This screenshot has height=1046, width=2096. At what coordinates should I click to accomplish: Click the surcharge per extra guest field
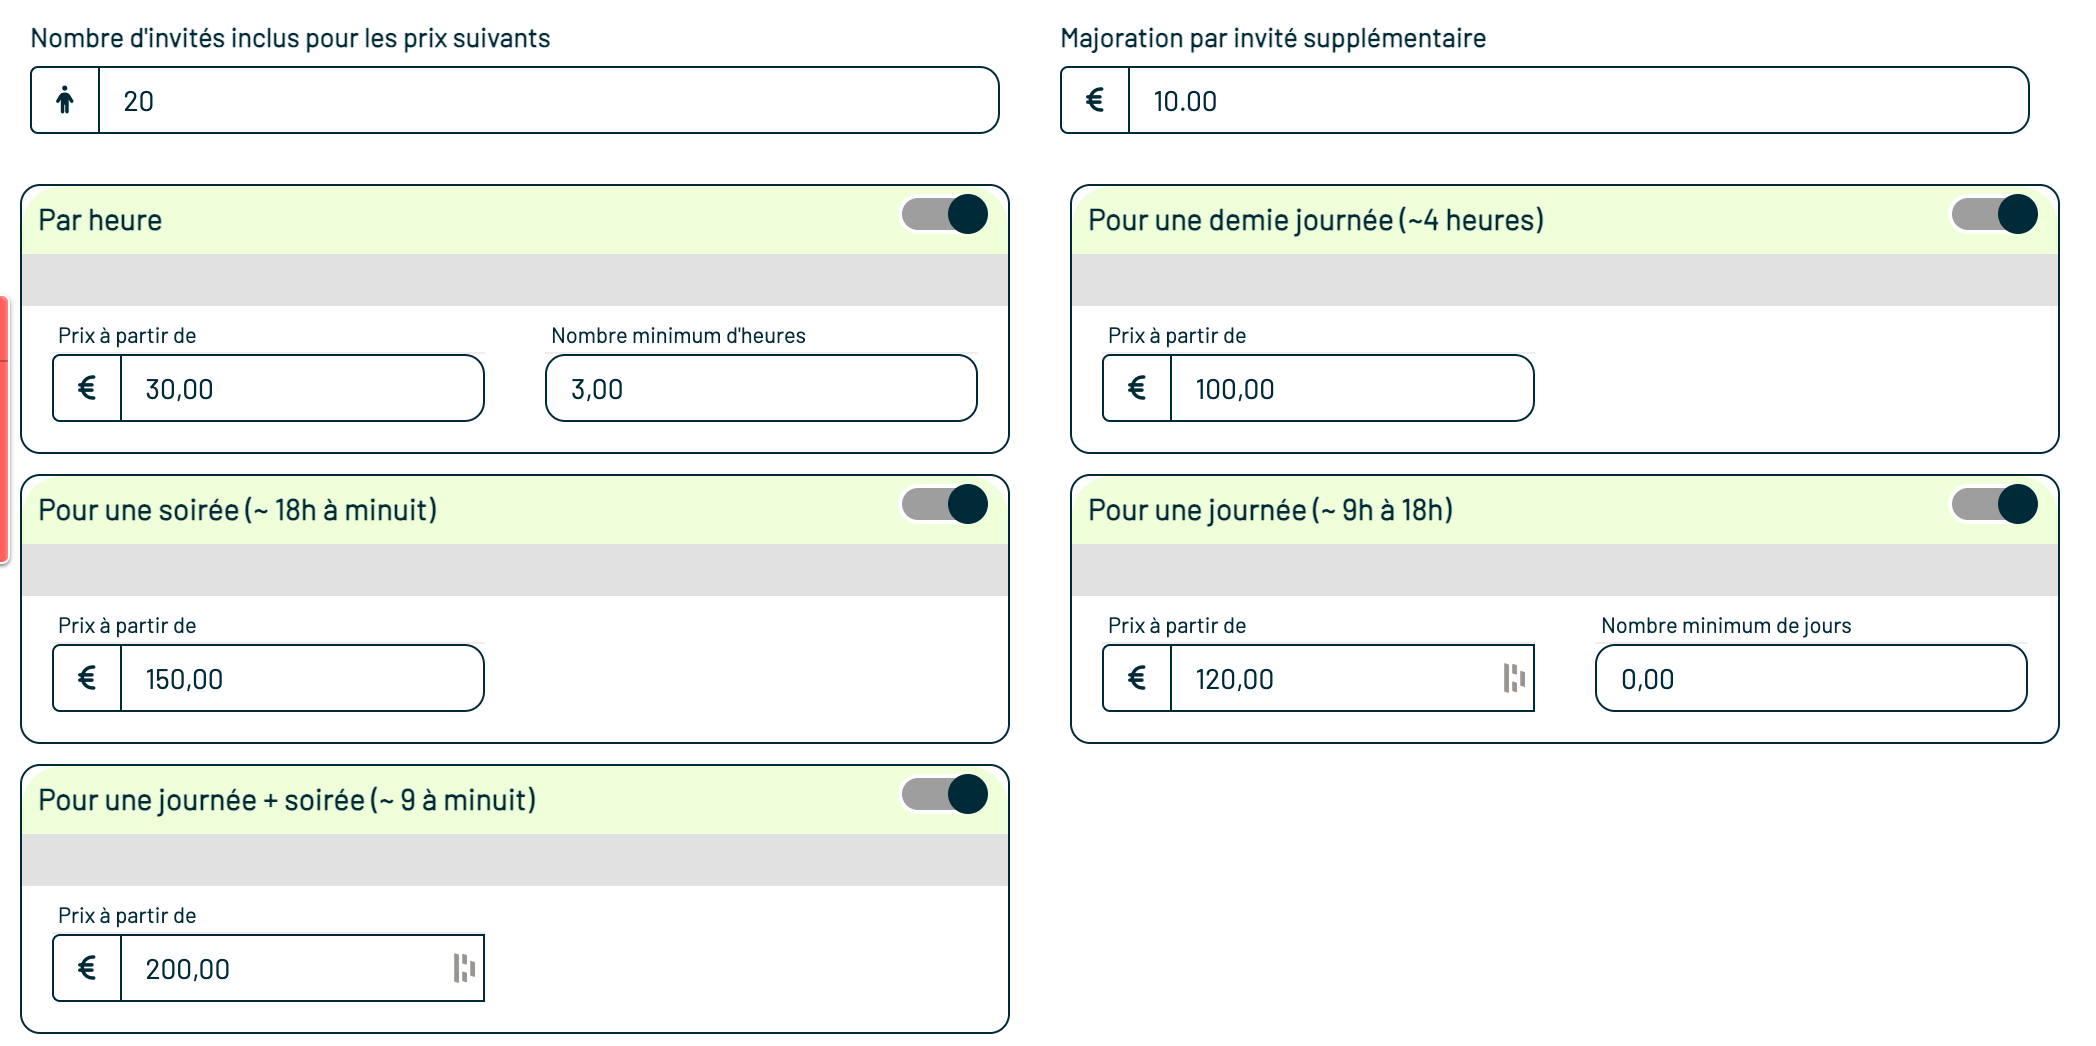point(1578,100)
